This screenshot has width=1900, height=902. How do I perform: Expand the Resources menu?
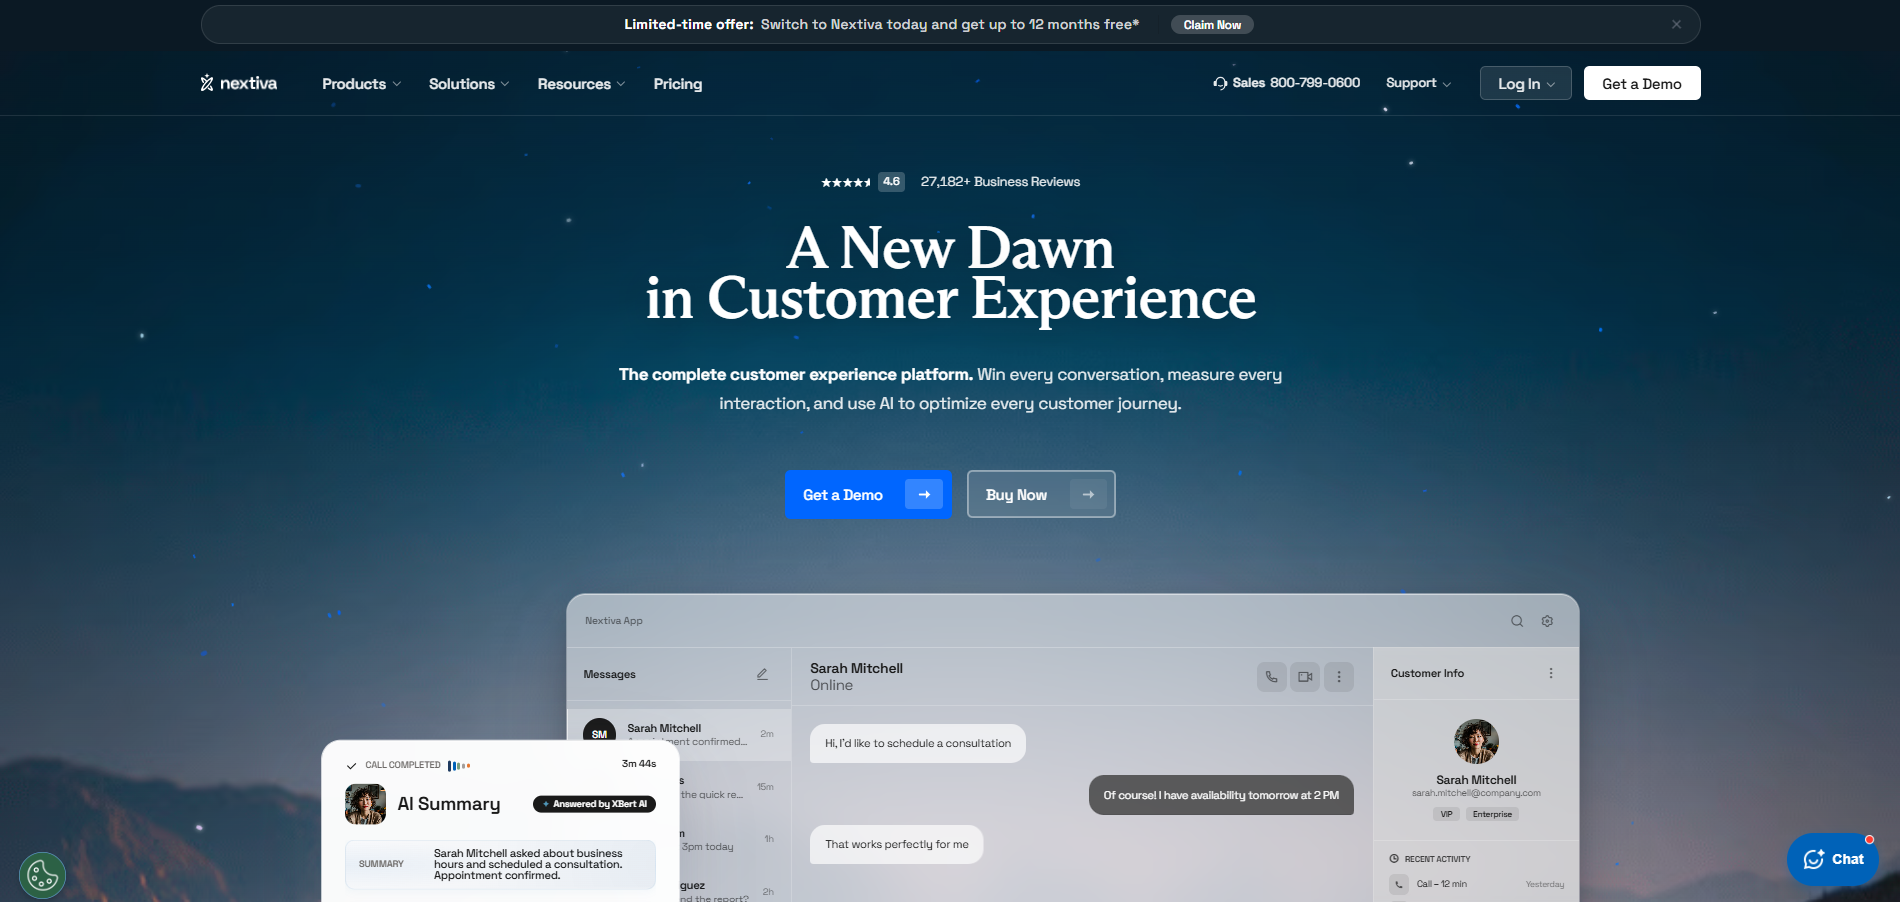point(581,84)
